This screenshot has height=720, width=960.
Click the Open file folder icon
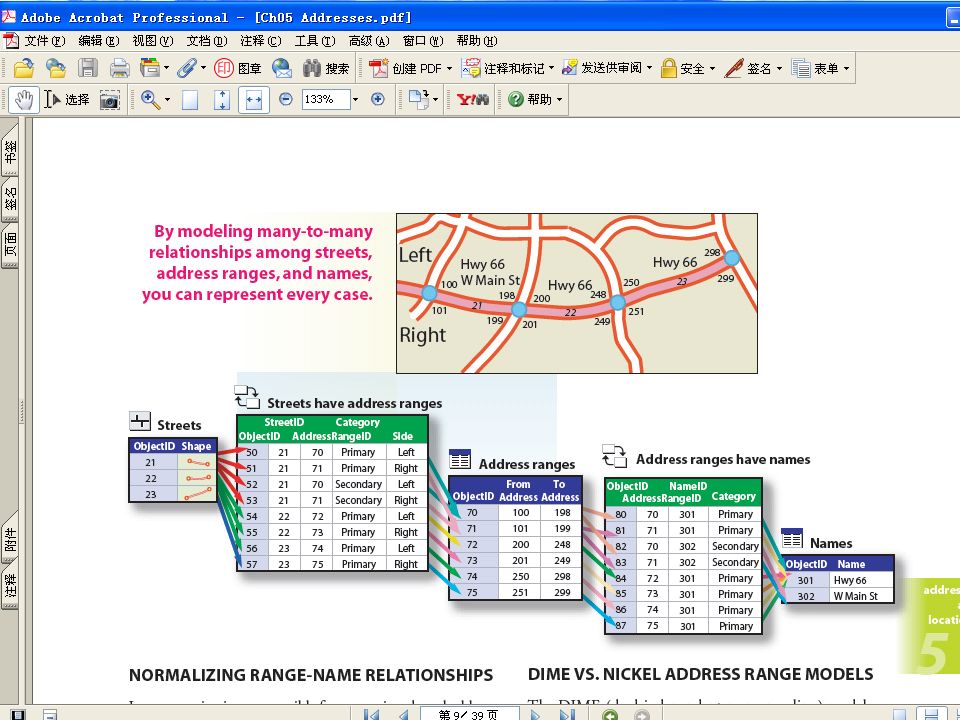point(23,68)
